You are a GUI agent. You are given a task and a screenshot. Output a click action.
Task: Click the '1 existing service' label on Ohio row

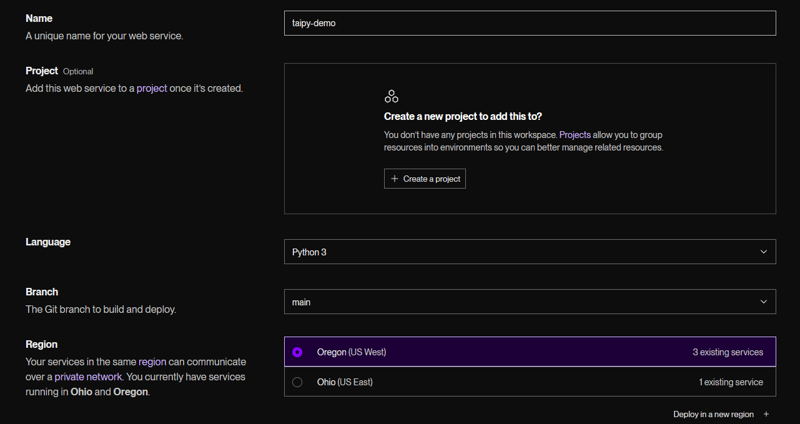pos(730,382)
